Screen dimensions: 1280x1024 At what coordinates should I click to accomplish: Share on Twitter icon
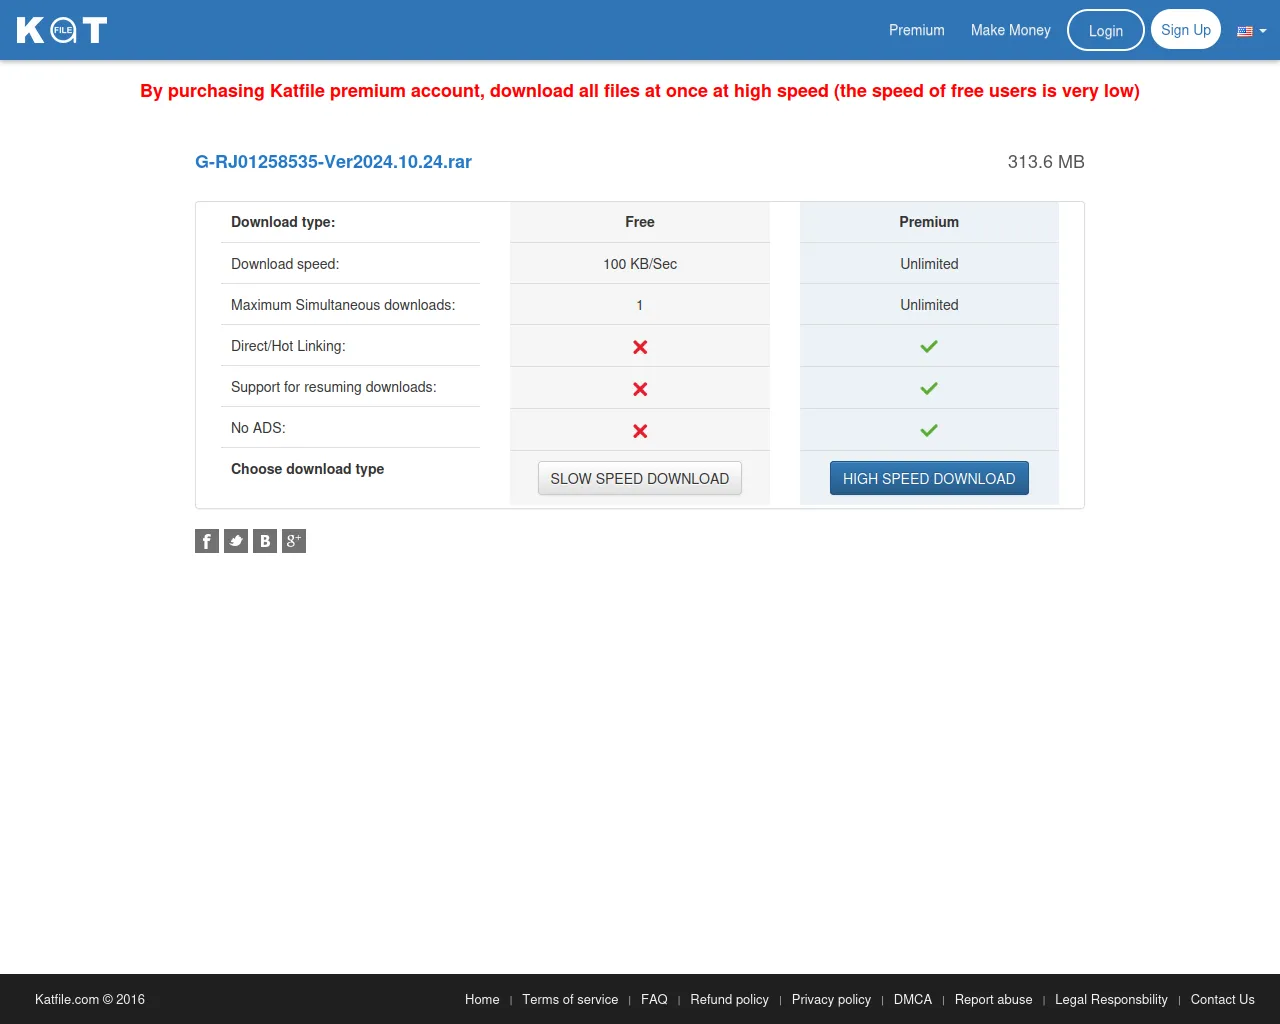[236, 541]
